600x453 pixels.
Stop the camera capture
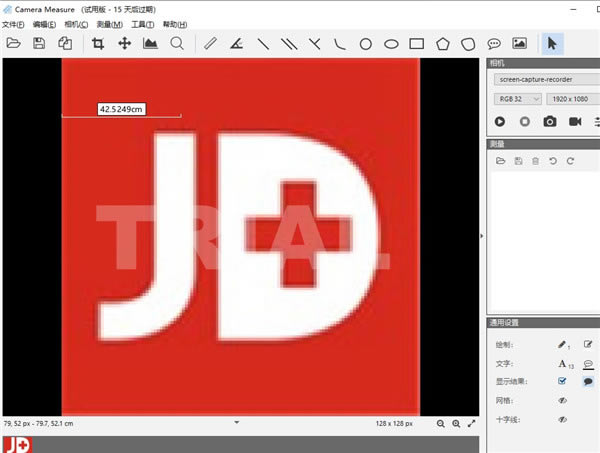click(524, 121)
